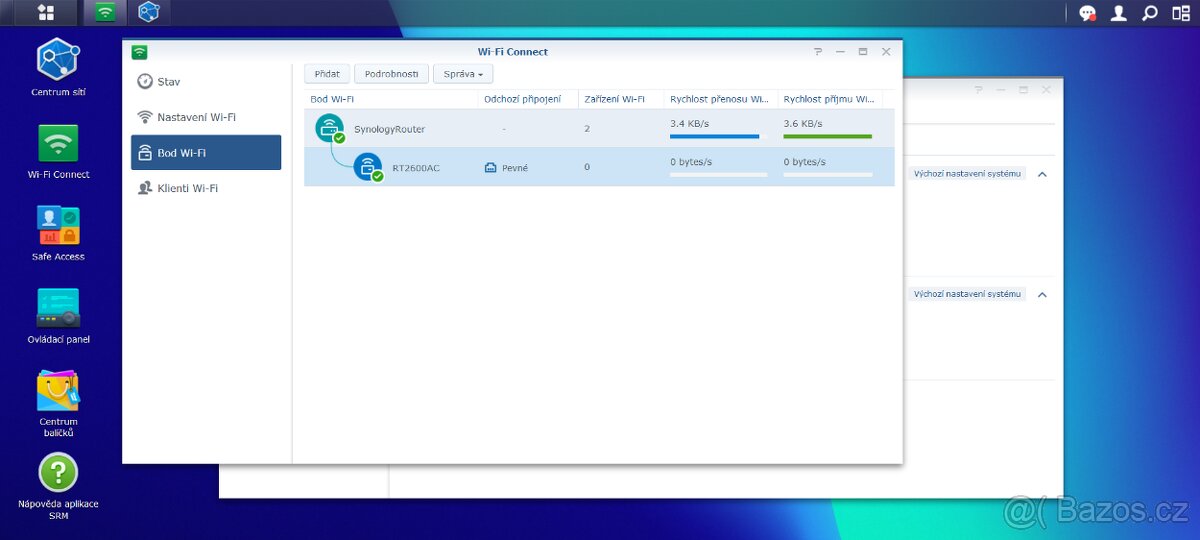Open the main menu grid icon
Screen dimensions: 1200x540
pos(45,13)
